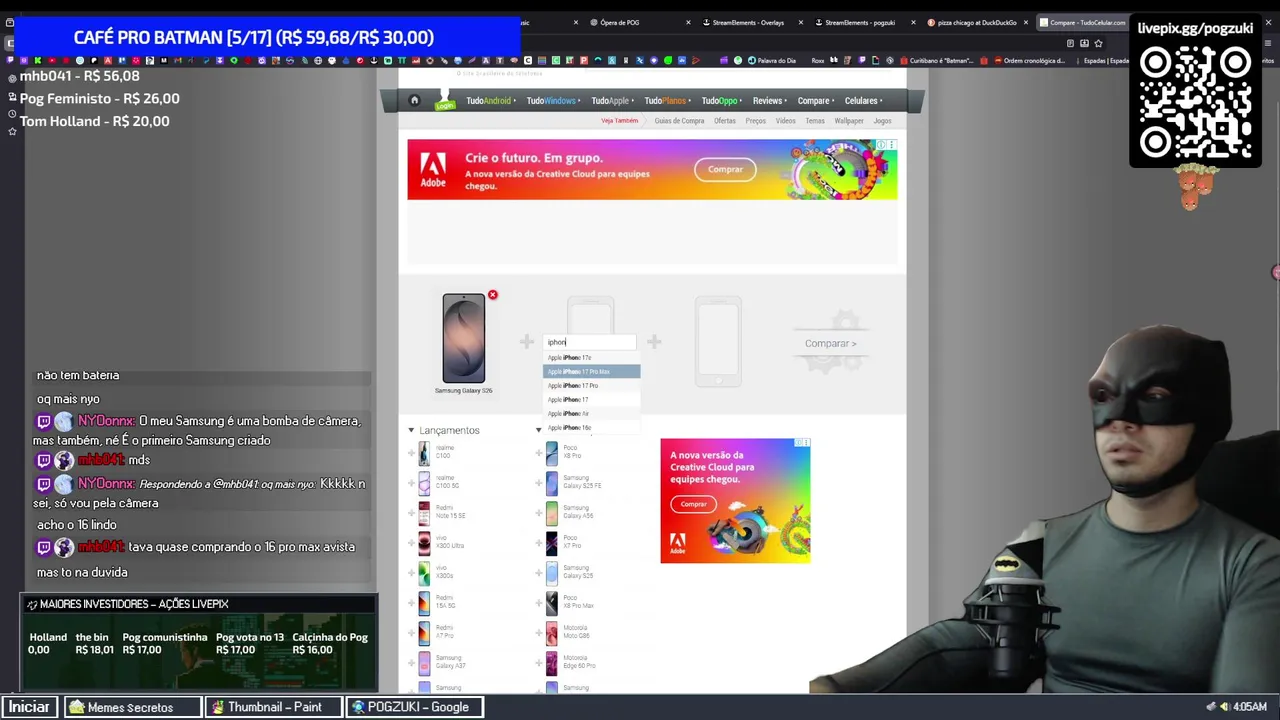Add Poco X8 Pro Max via plus icon

538,604
